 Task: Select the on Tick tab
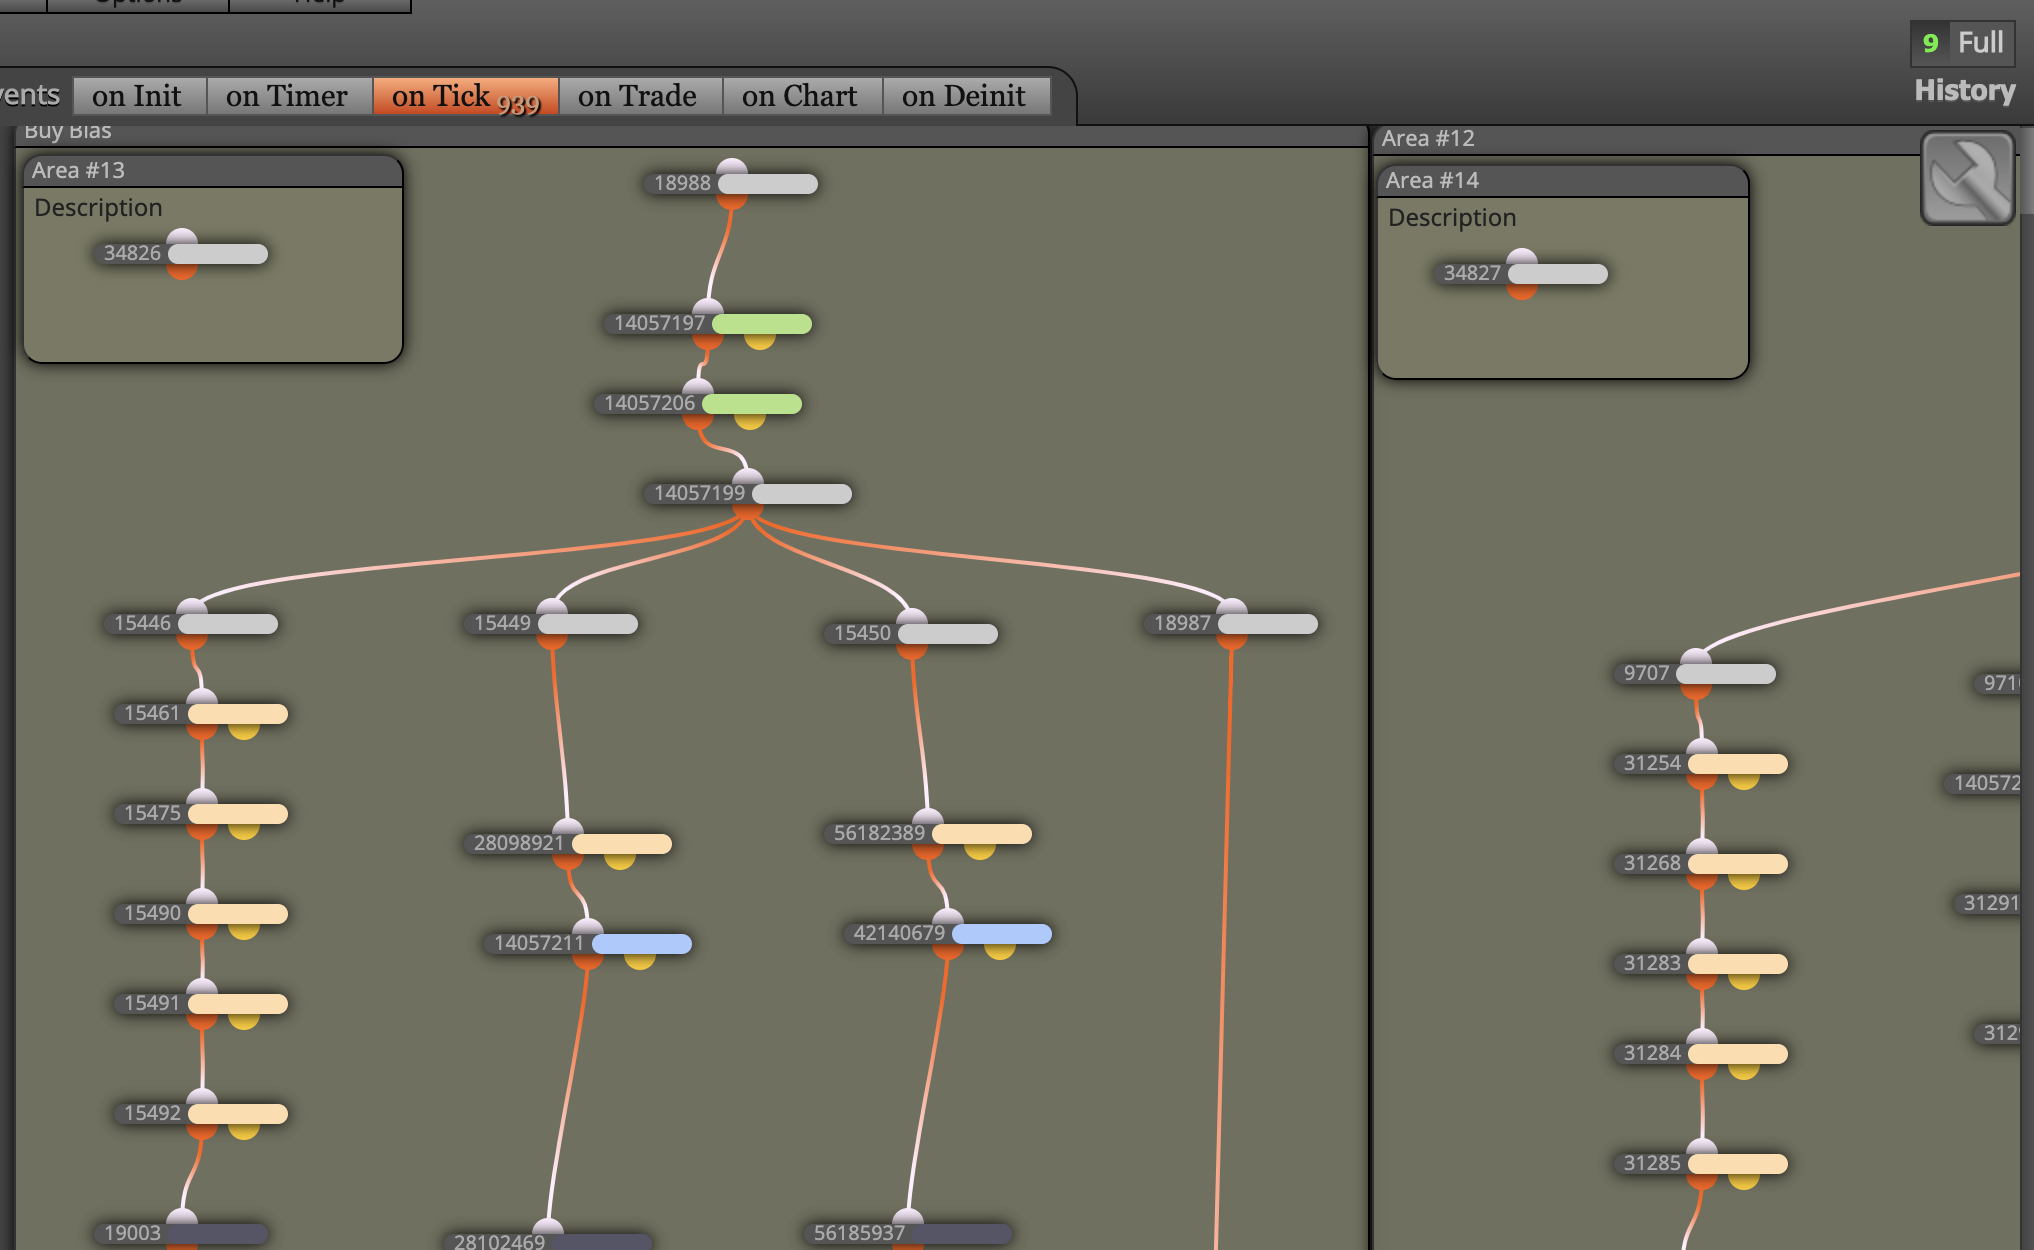coord(465,96)
